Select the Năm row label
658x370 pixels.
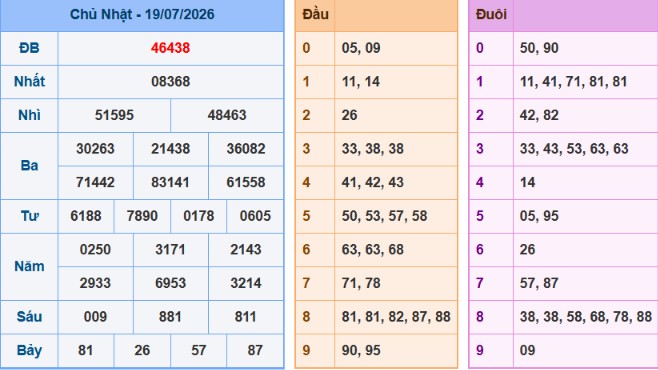[x=29, y=266]
